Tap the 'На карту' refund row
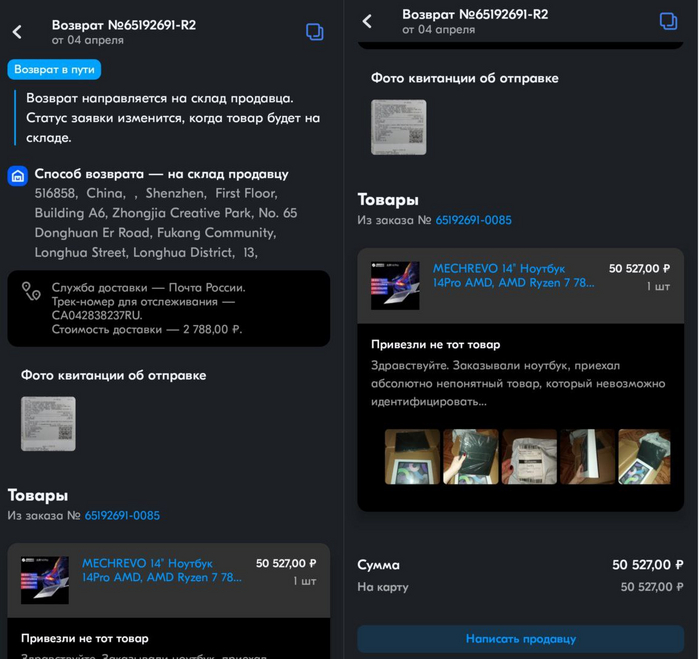 (521, 587)
